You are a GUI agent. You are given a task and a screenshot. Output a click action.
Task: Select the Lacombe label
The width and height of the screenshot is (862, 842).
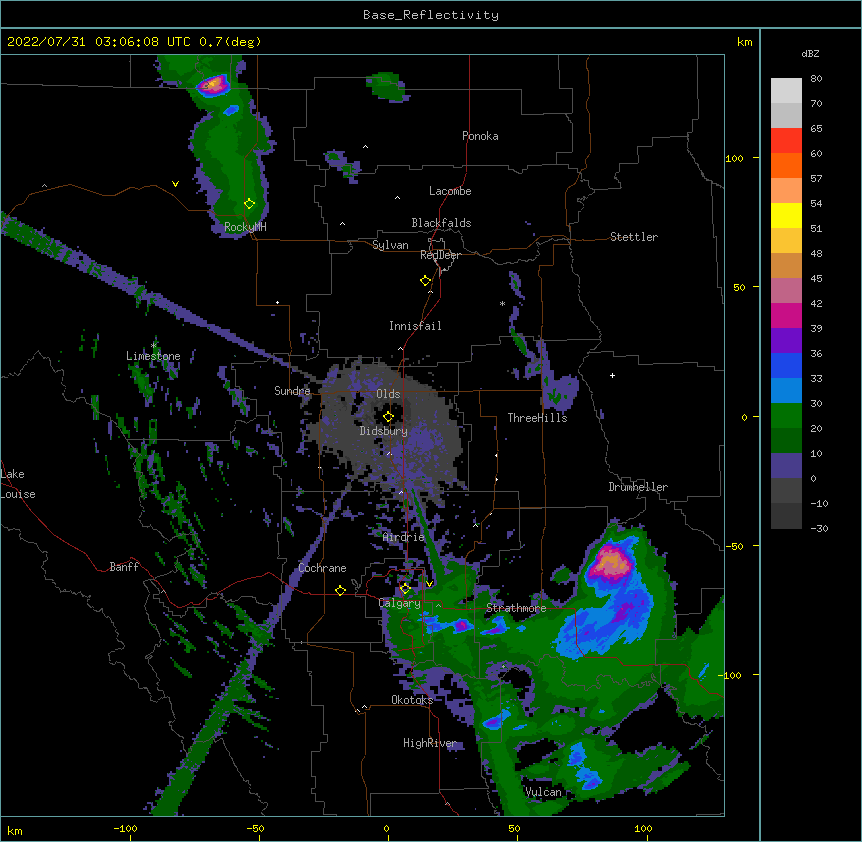[x=450, y=191]
